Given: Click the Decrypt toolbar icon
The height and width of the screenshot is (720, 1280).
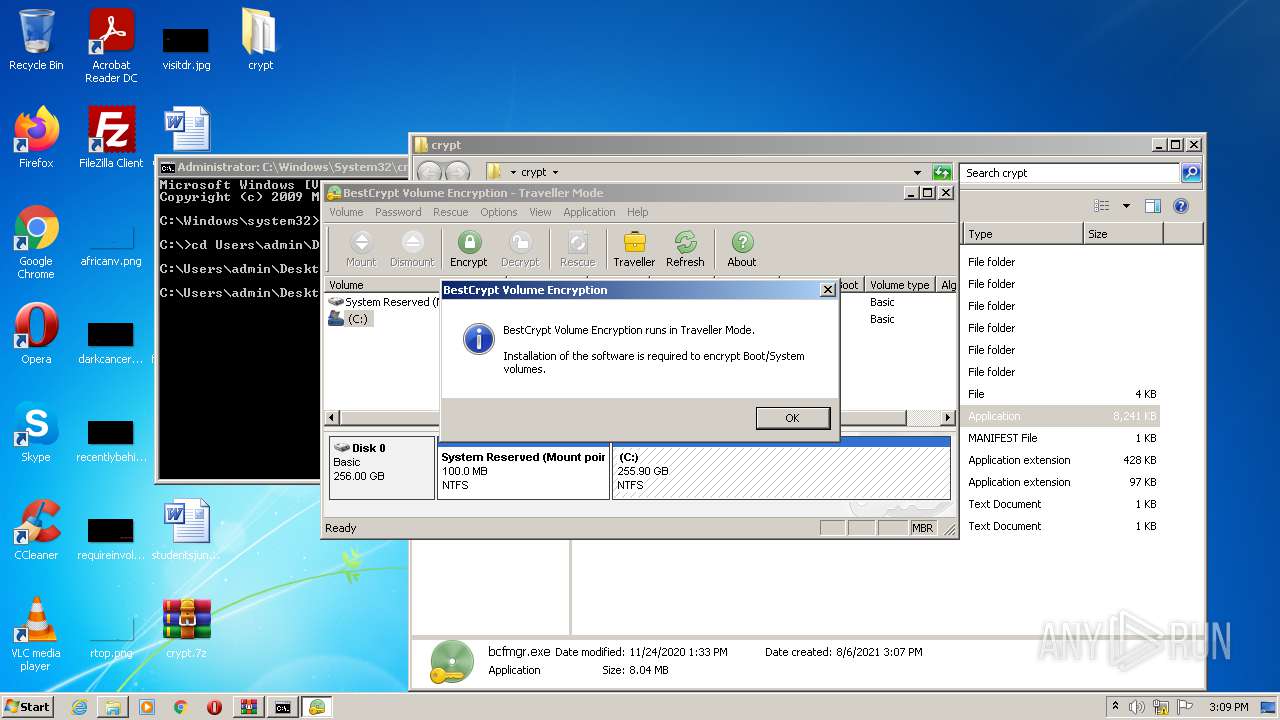Looking at the screenshot, I should point(520,249).
